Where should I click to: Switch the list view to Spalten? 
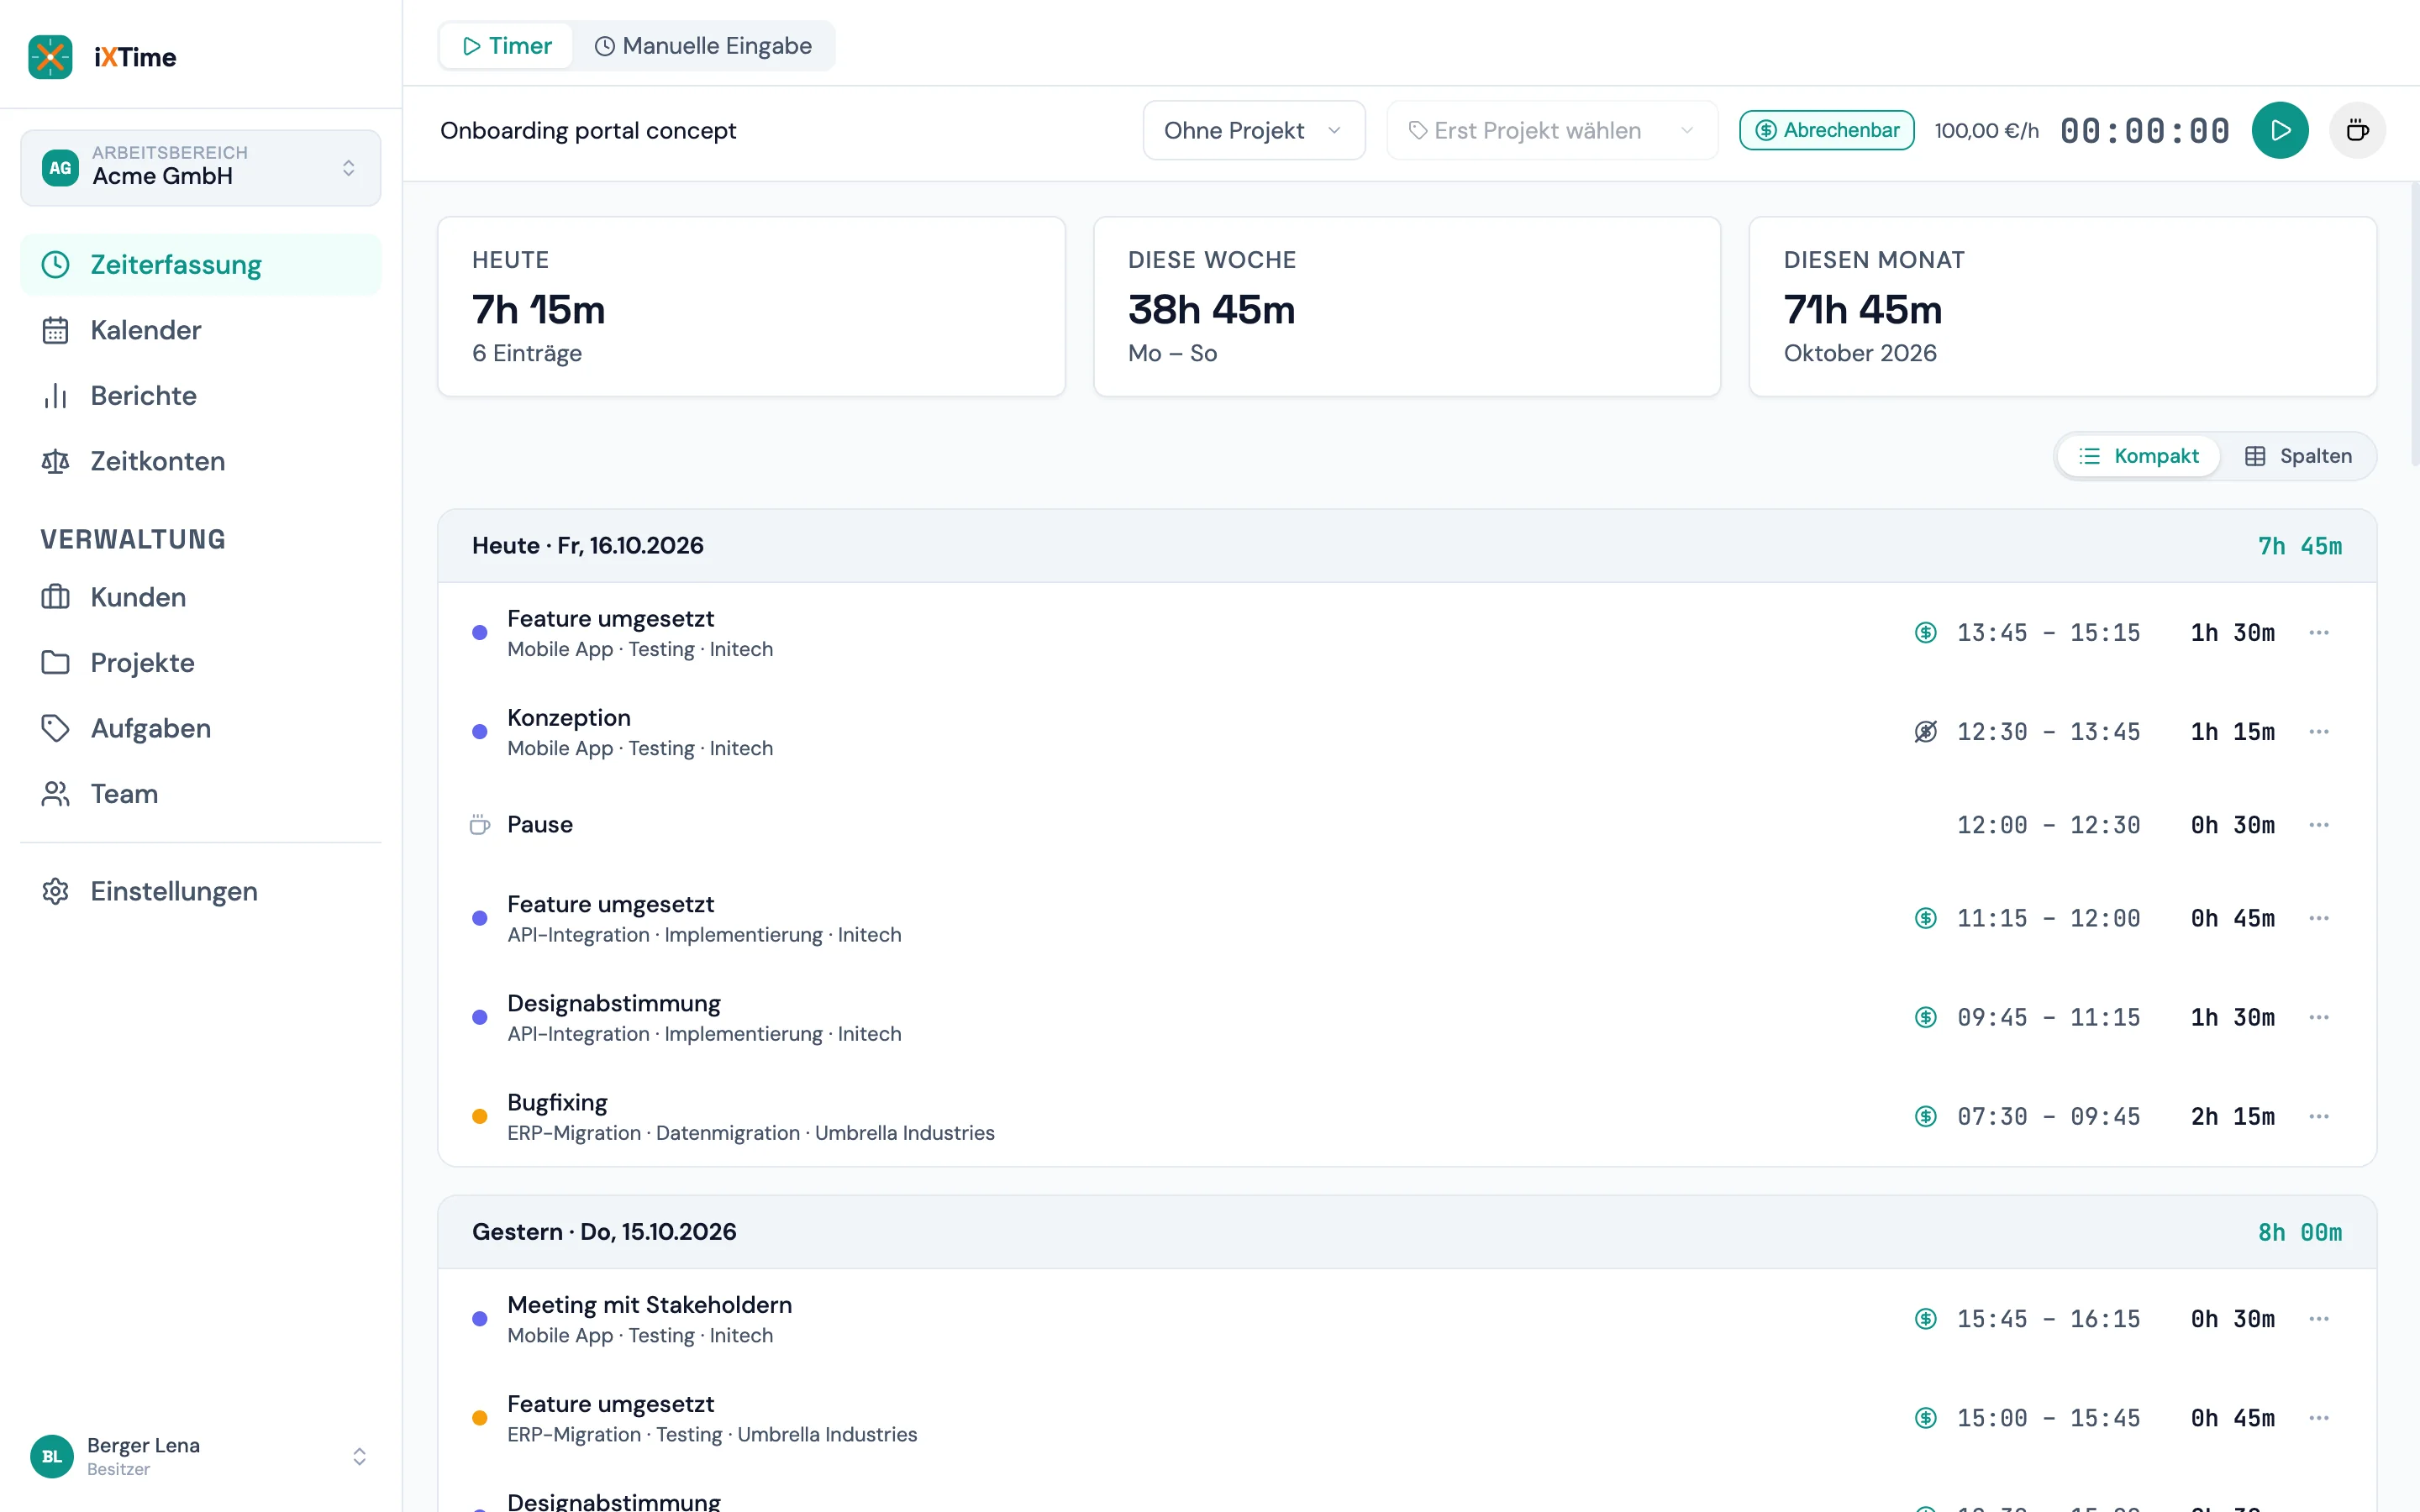pyautogui.click(x=2298, y=456)
